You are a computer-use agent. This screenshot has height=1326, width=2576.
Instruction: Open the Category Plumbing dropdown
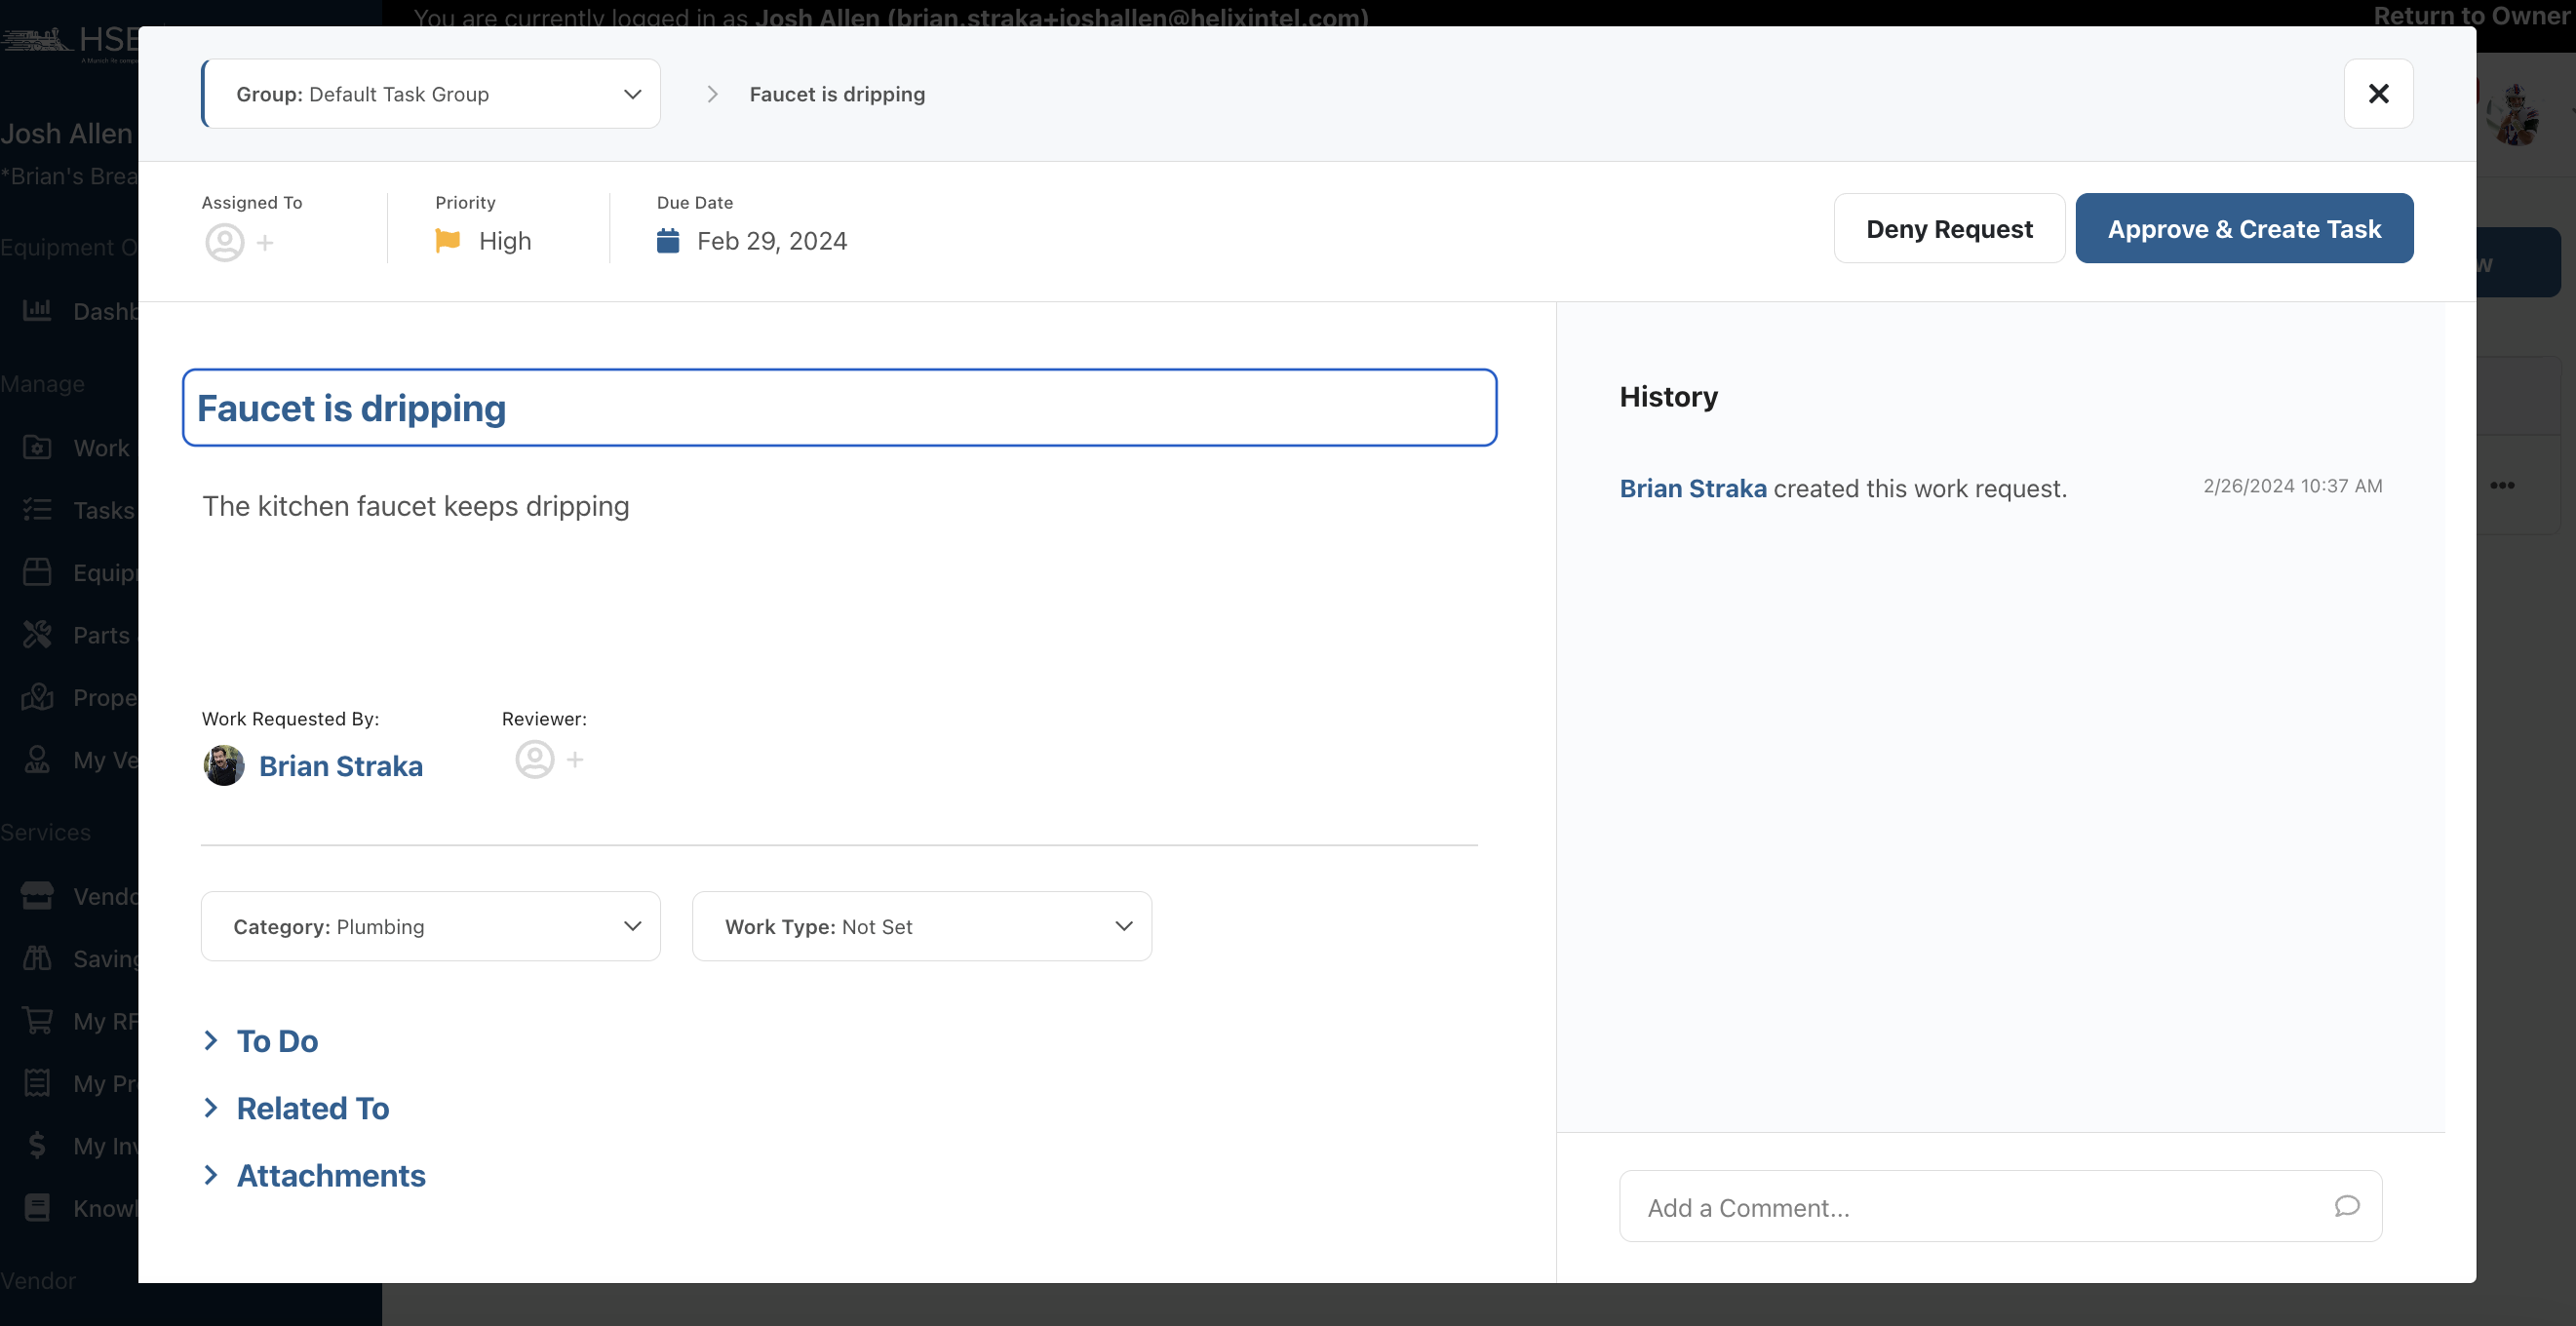tap(431, 926)
